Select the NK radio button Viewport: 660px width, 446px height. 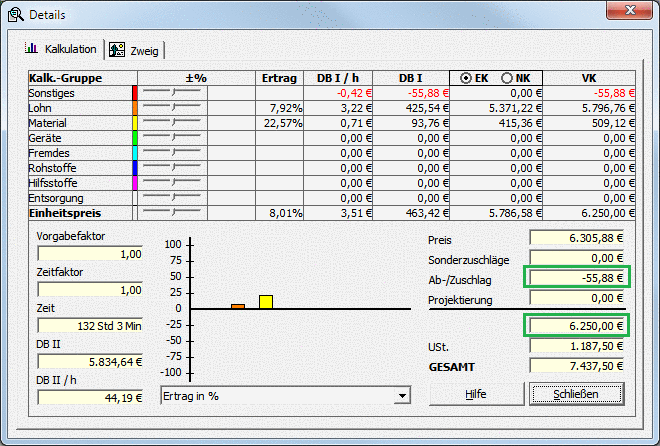507,78
